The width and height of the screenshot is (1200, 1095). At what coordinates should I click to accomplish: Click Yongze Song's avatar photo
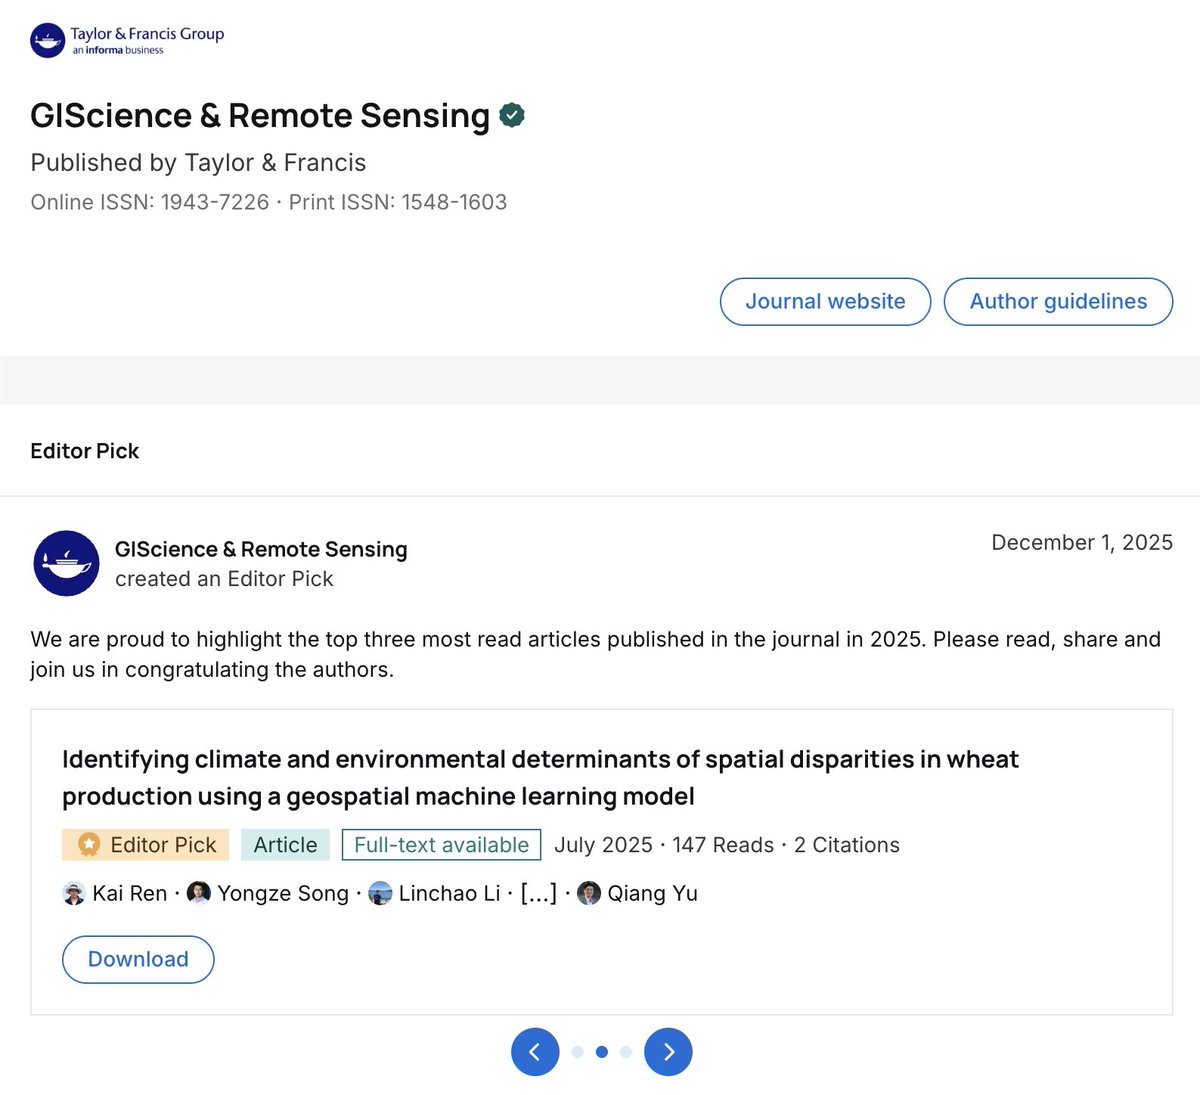[x=199, y=893]
